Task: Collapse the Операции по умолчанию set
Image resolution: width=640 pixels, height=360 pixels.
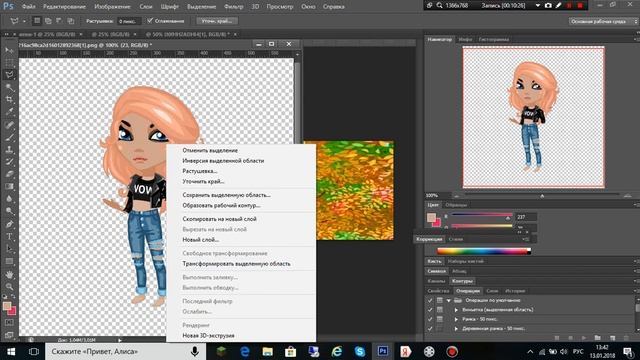Action: point(449,300)
